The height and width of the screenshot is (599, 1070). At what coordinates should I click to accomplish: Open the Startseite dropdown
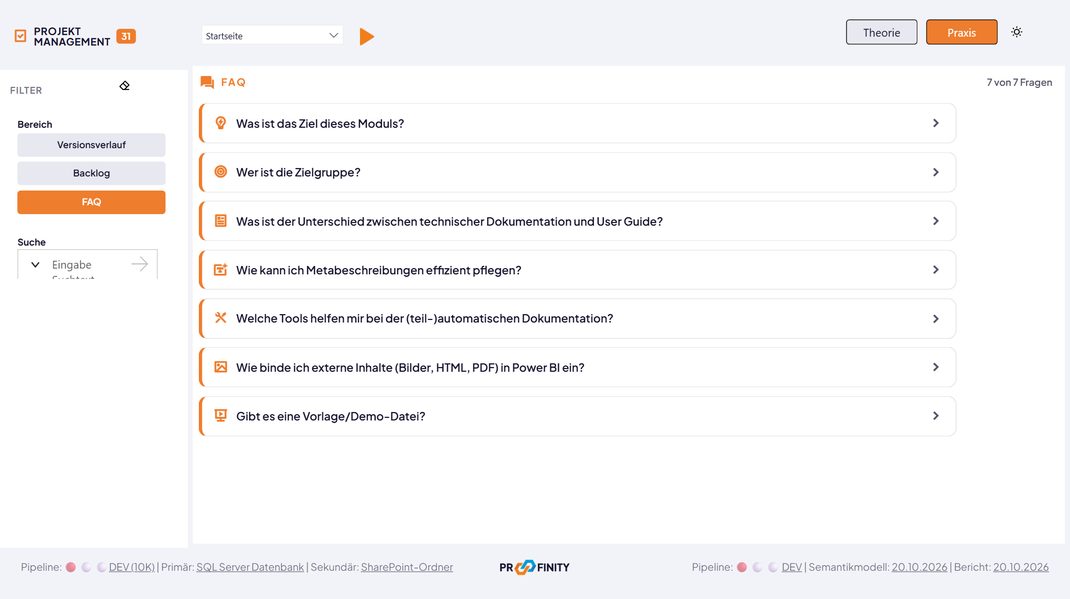(272, 35)
